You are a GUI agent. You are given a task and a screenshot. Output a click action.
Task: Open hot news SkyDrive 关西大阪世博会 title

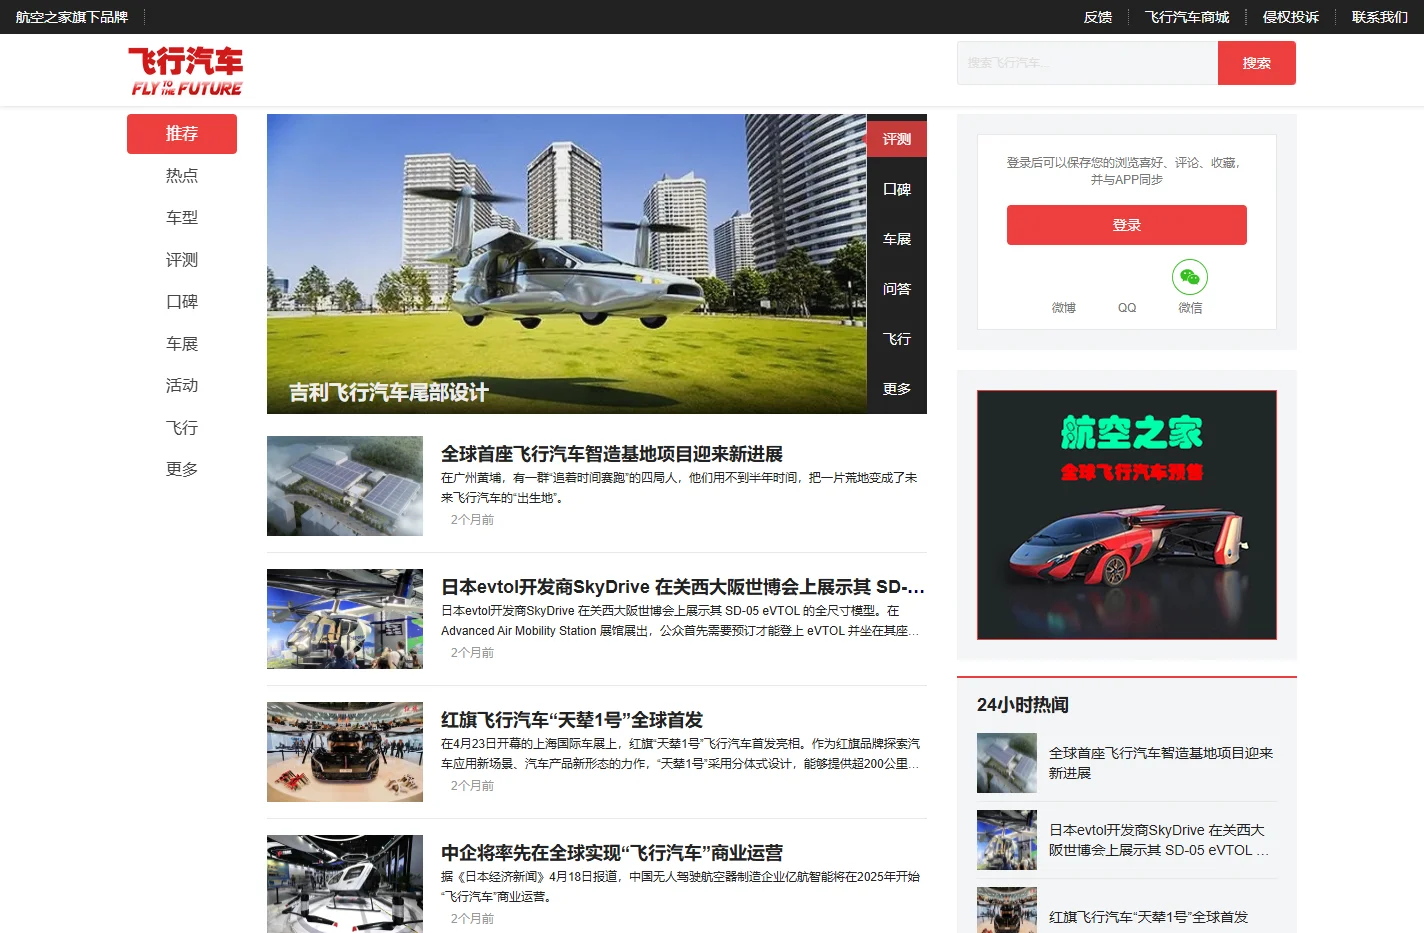[x=1159, y=840]
